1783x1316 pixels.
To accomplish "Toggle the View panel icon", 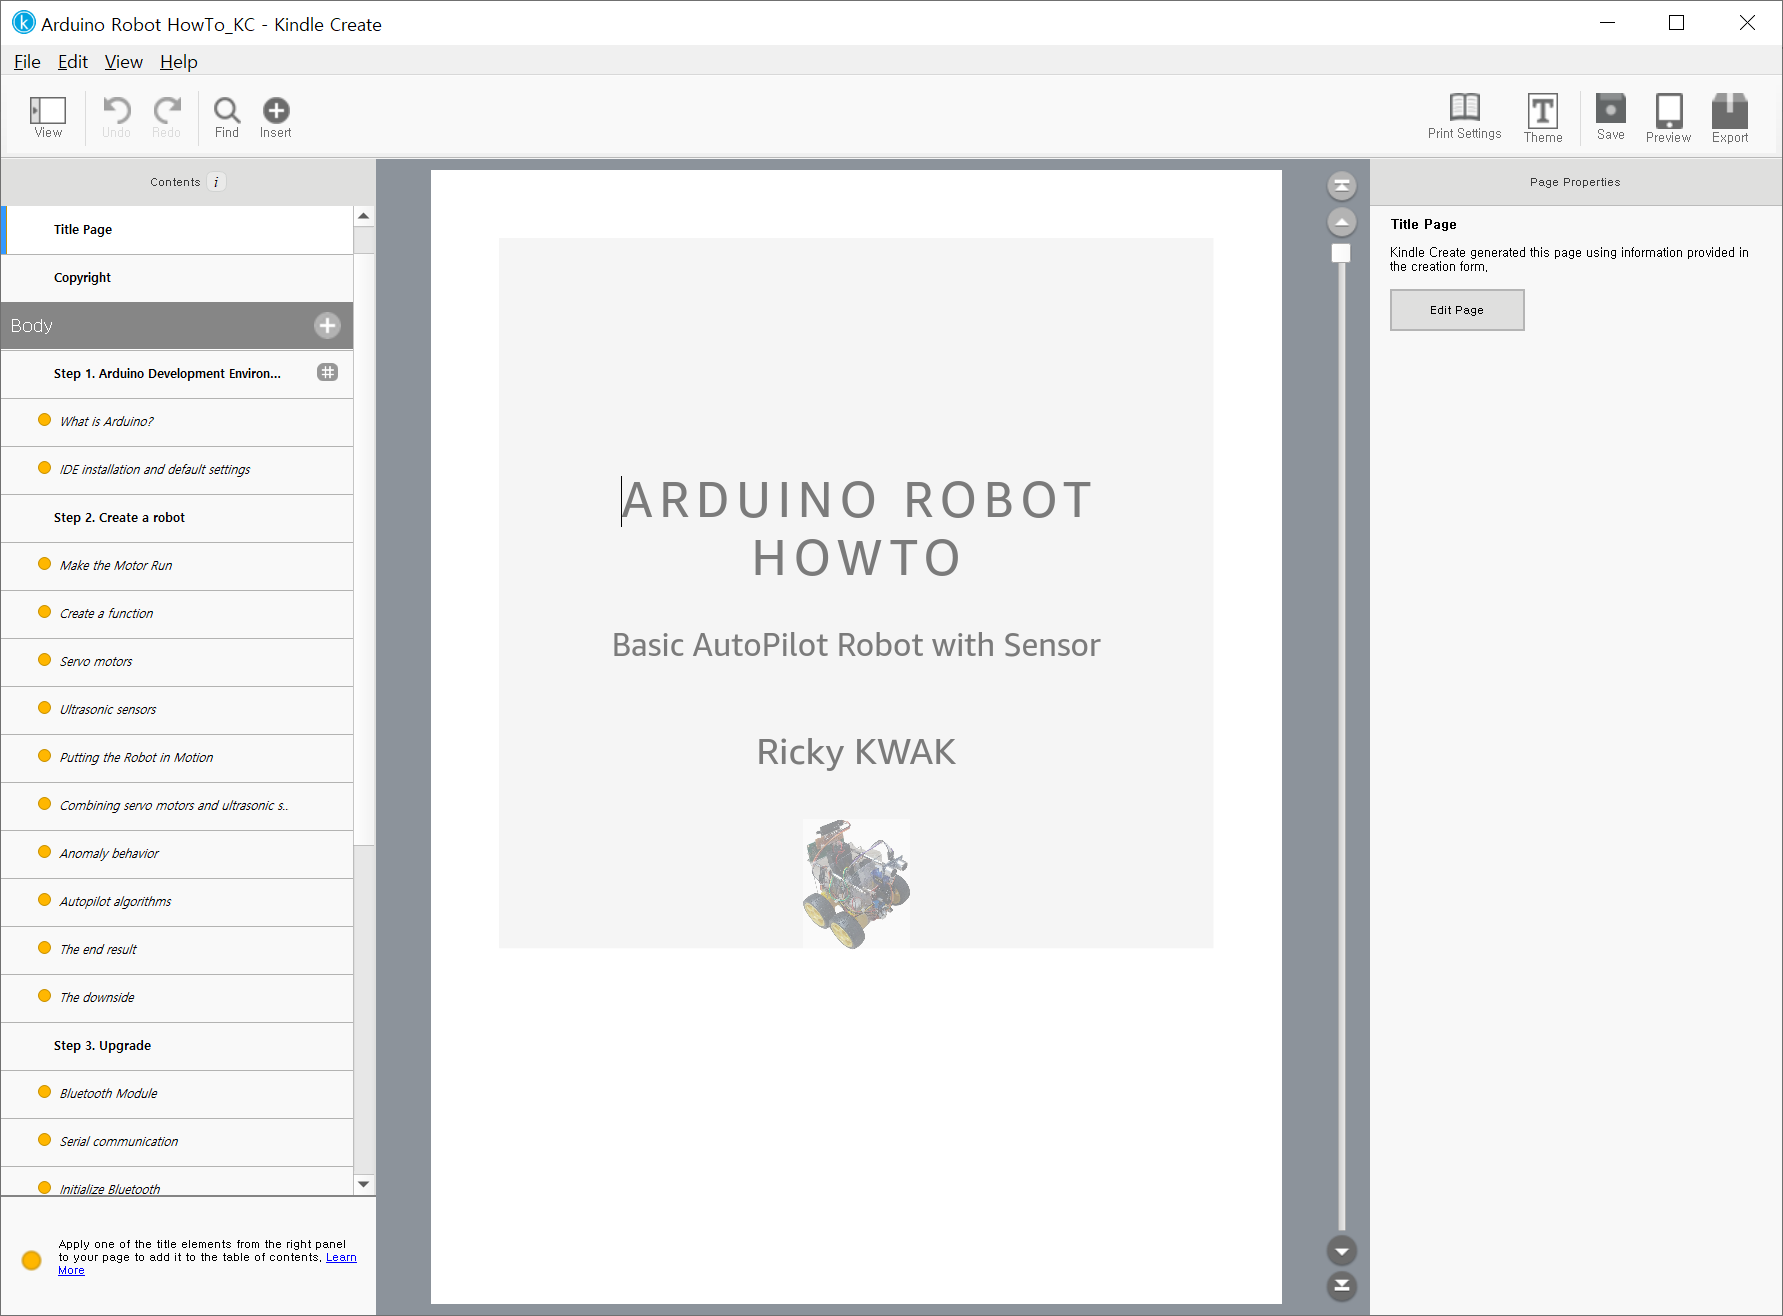I will click(x=48, y=117).
